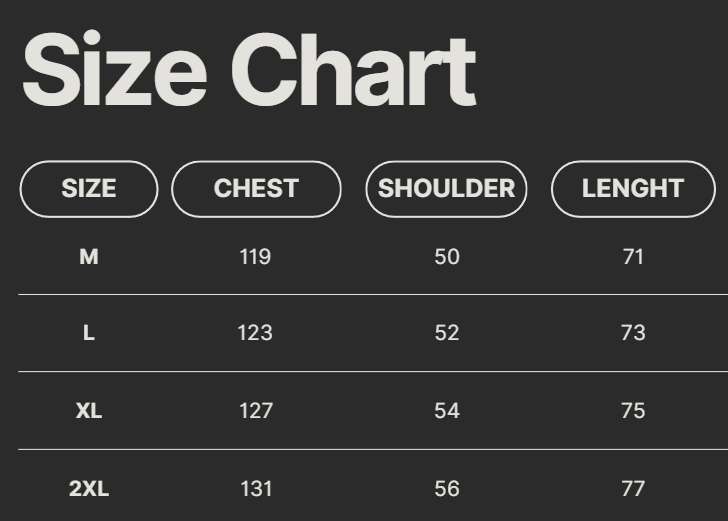Click shoulder value 54
Viewport: 728px width, 521px height.
click(x=447, y=411)
